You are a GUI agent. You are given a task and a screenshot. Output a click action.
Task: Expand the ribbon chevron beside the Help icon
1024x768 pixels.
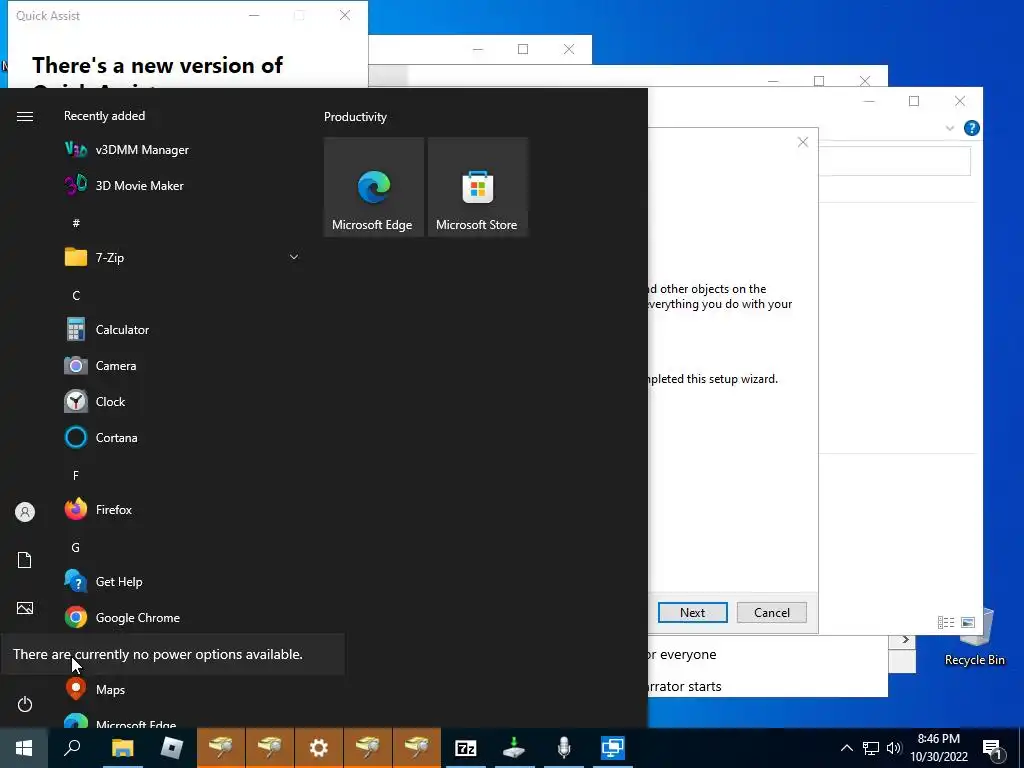pyautogui.click(x=950, y=128)
